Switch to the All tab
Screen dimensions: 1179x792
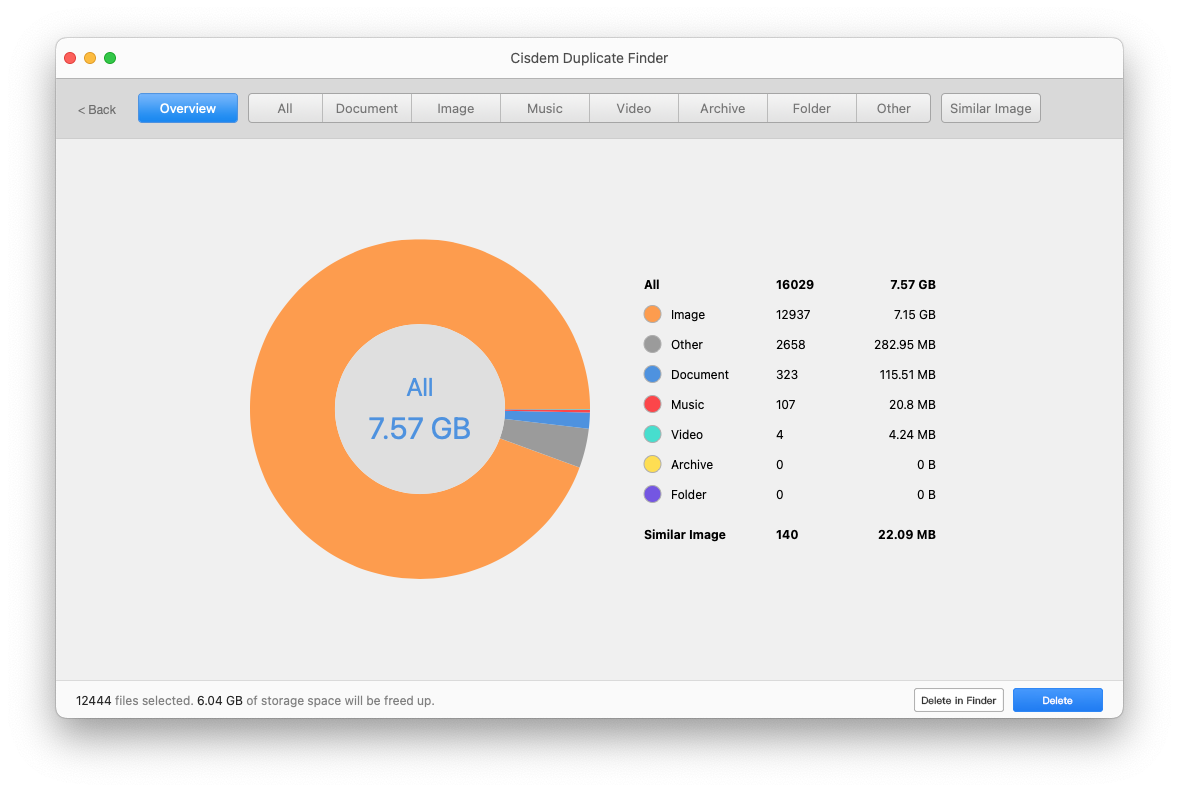coord(285,108)
